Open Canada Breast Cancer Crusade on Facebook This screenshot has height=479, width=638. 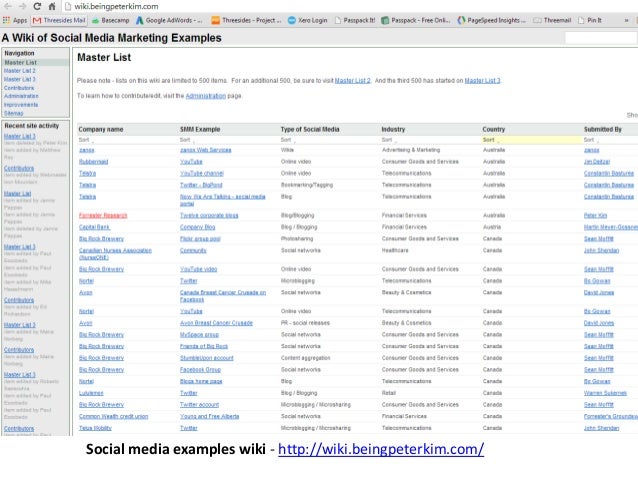point(223,296)
